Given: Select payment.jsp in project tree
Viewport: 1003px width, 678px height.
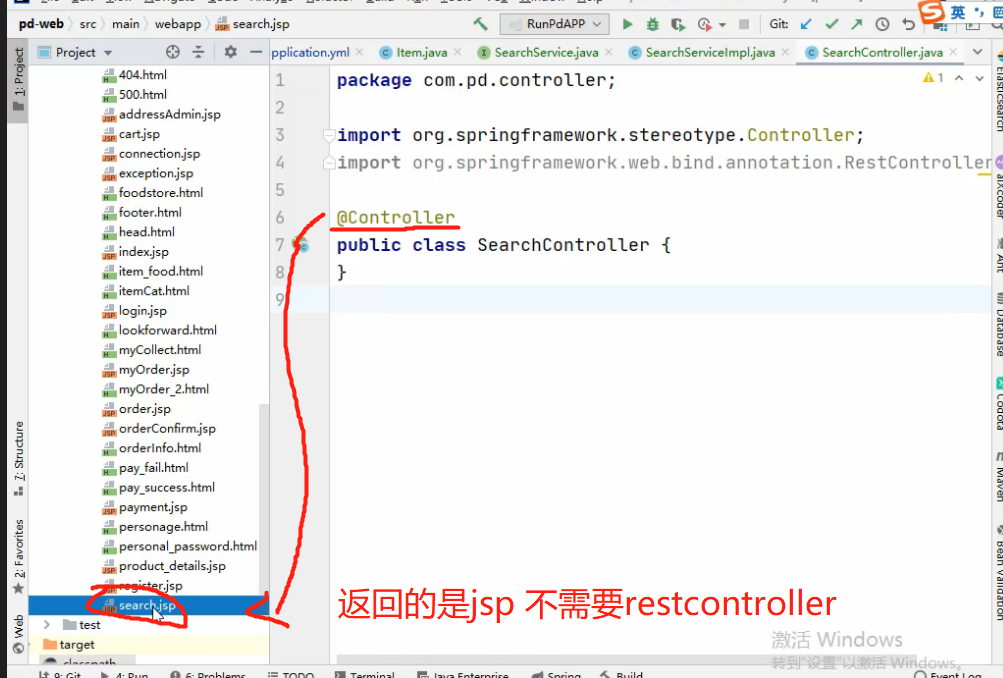Looking at the screenshot, I should (145, 507).
